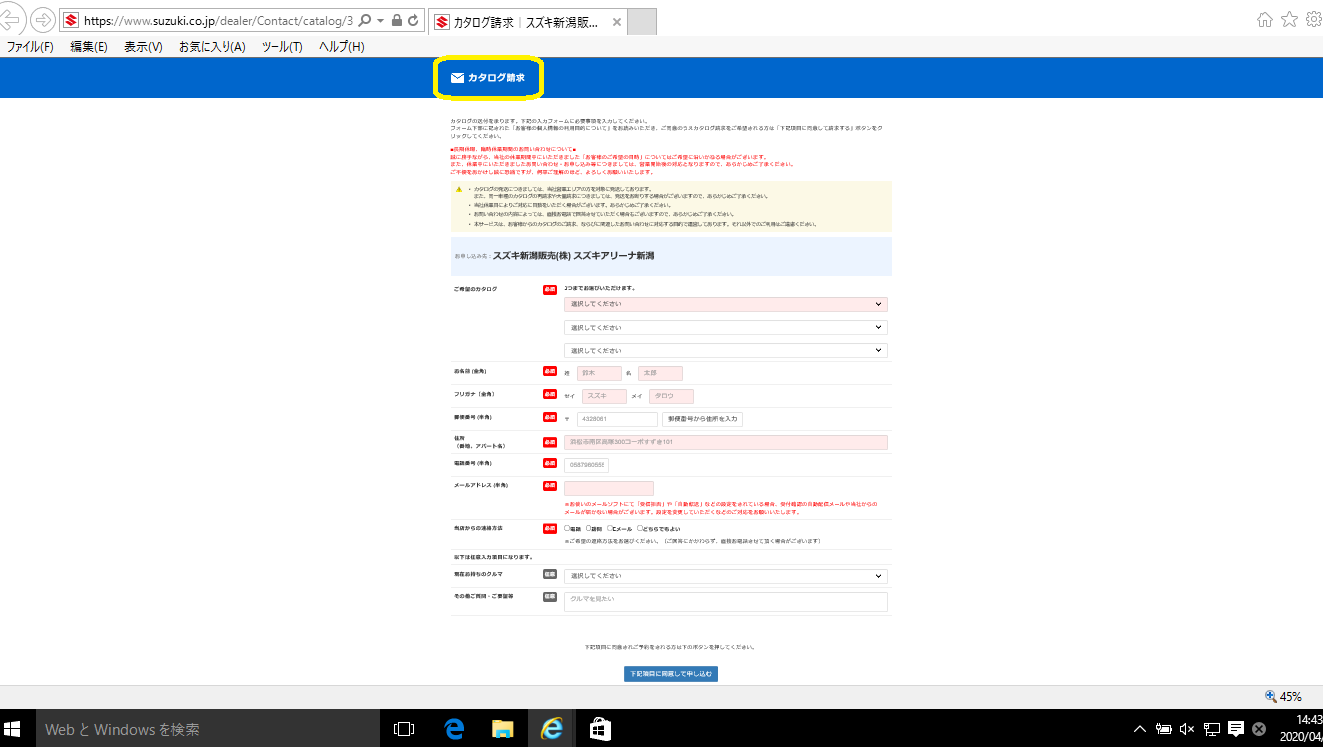Open address bar autocomplete dropdown arrow
1323x747 pixels.
point(381,20)
